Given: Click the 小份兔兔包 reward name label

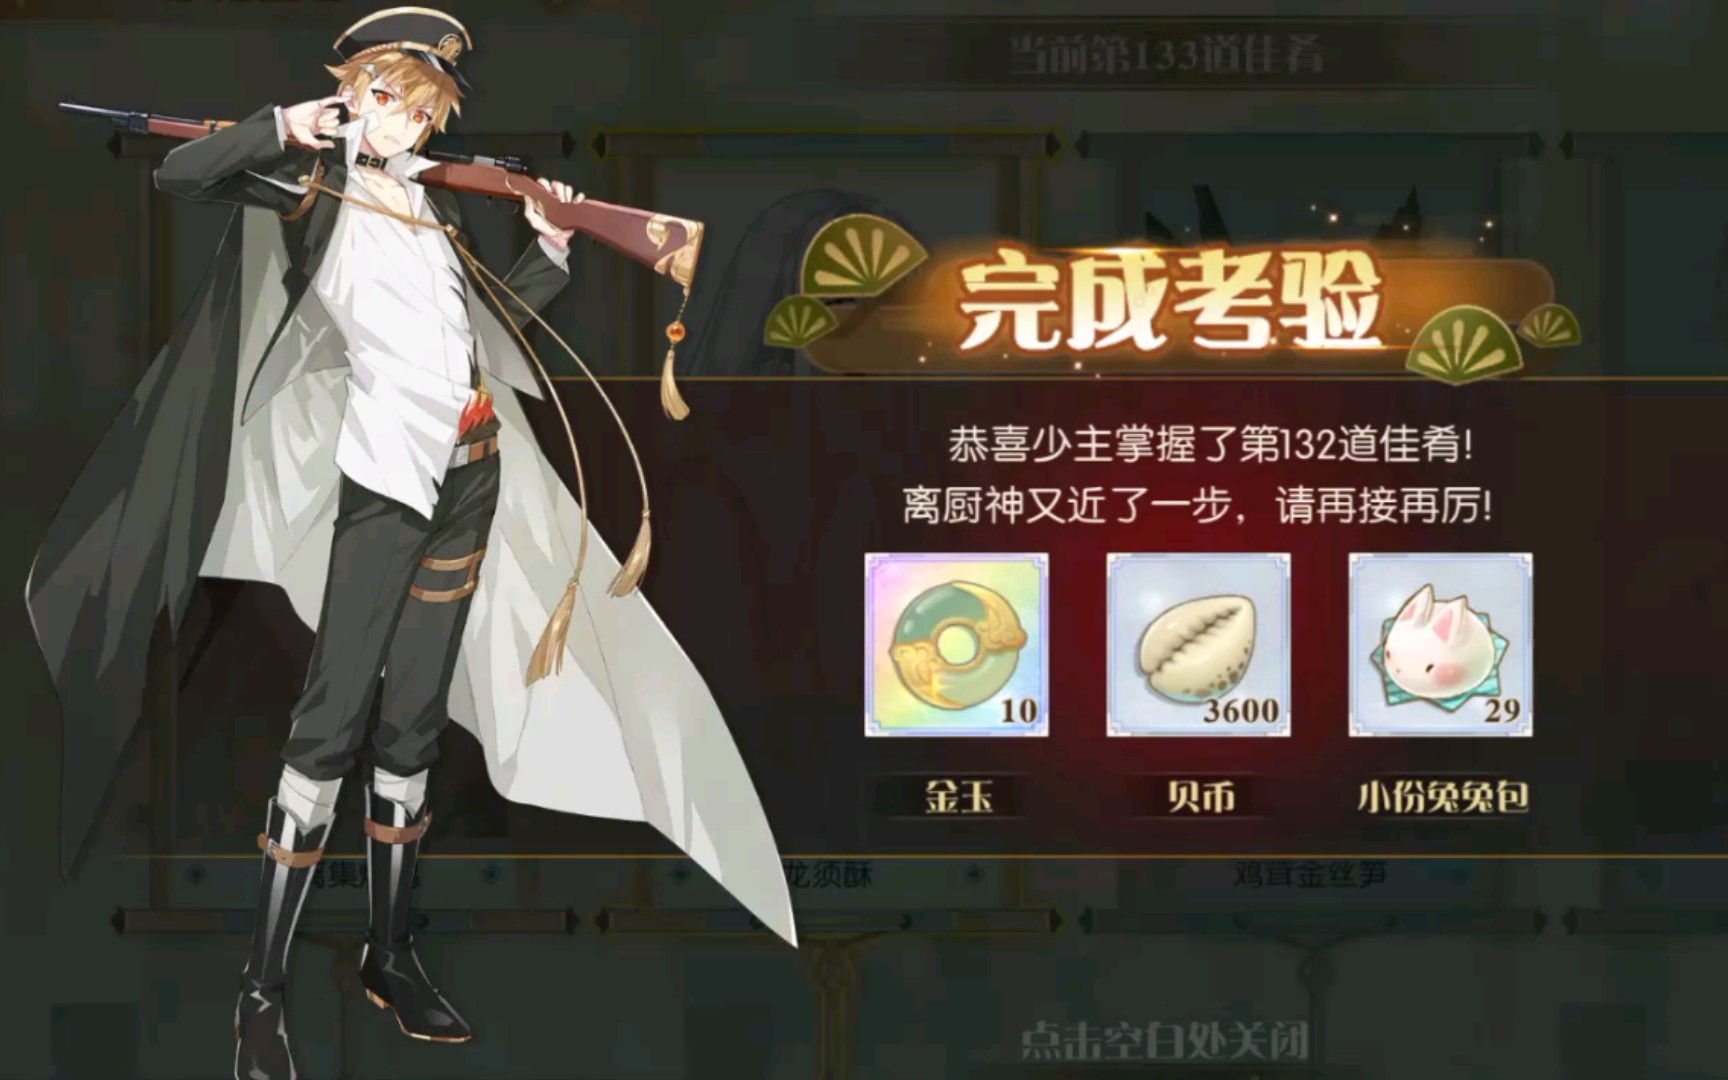Looking at the screenshot, I should 1442,797.
